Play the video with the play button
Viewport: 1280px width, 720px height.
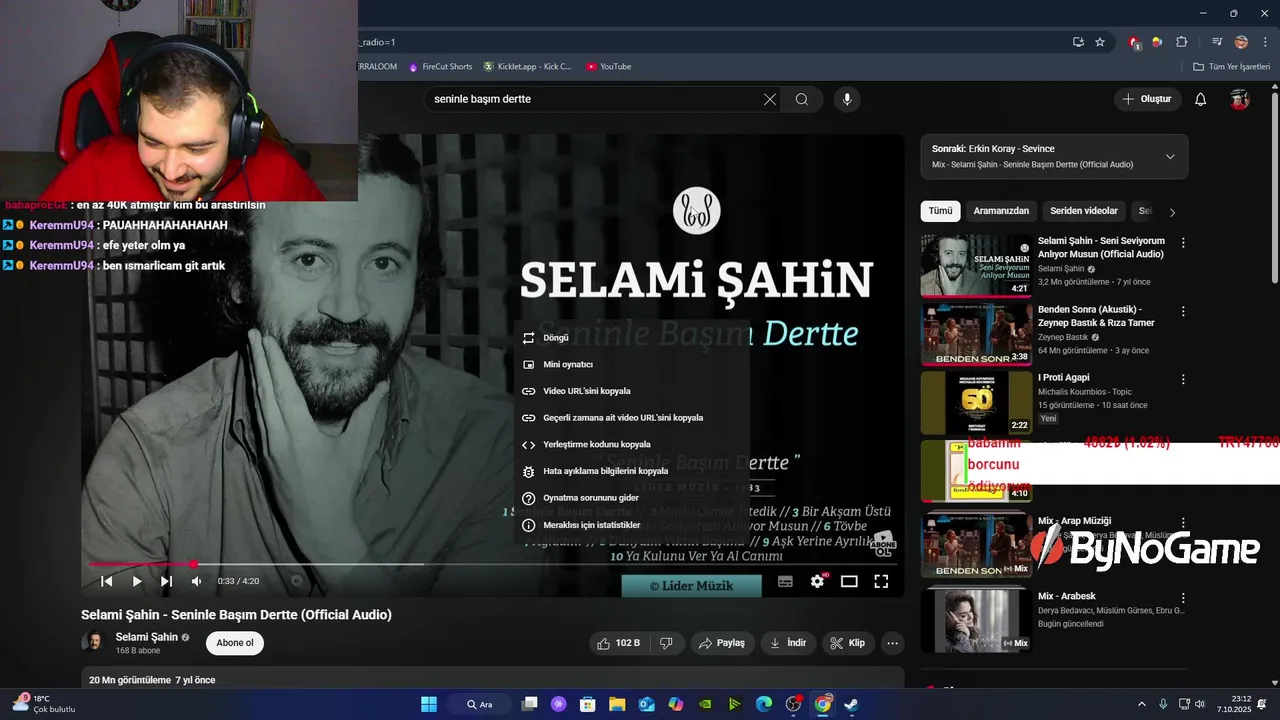pos(137,581)
